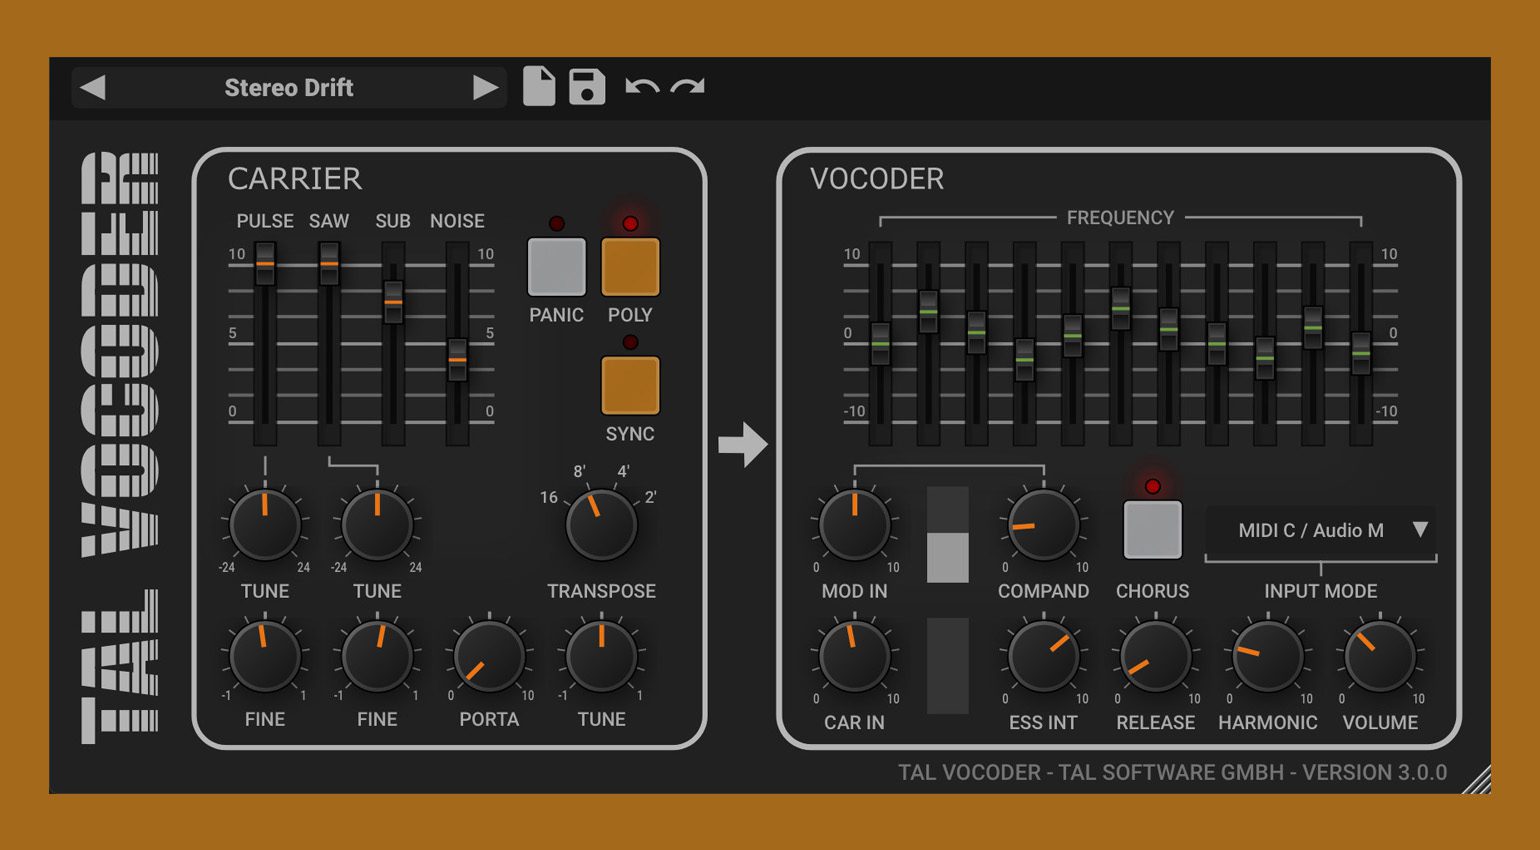Click the resize grip in bottom-right corner
This screenshot has width=1540, height=850.
pos(1476,780)
